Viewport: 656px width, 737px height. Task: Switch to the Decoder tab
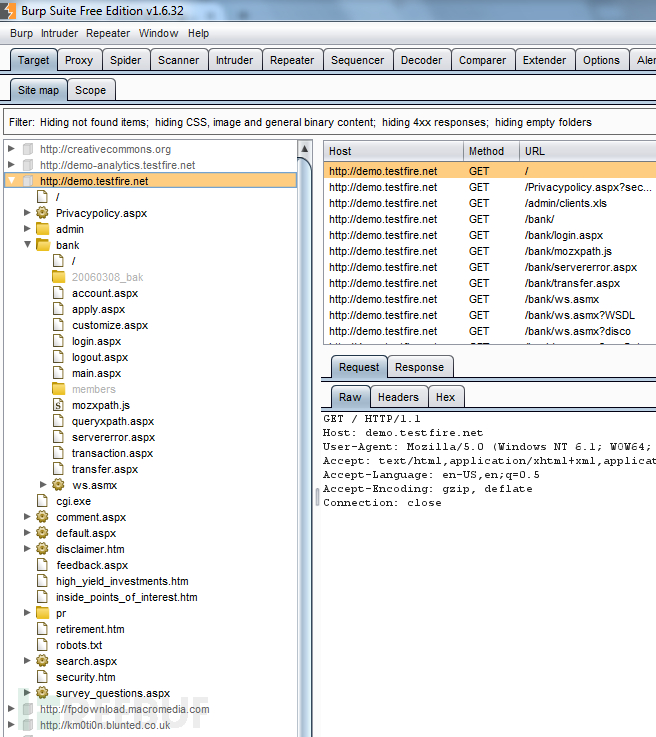pos(422,60)
